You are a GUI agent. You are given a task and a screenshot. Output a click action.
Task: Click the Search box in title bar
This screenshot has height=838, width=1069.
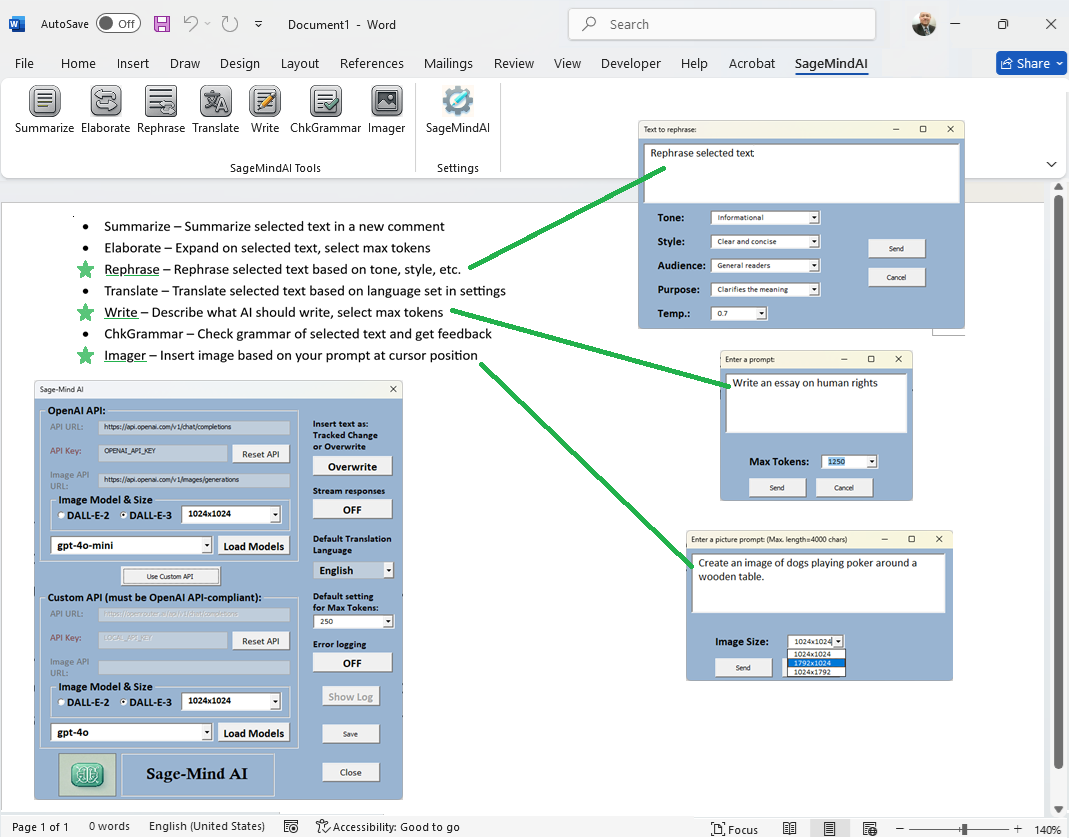[721, 24]
